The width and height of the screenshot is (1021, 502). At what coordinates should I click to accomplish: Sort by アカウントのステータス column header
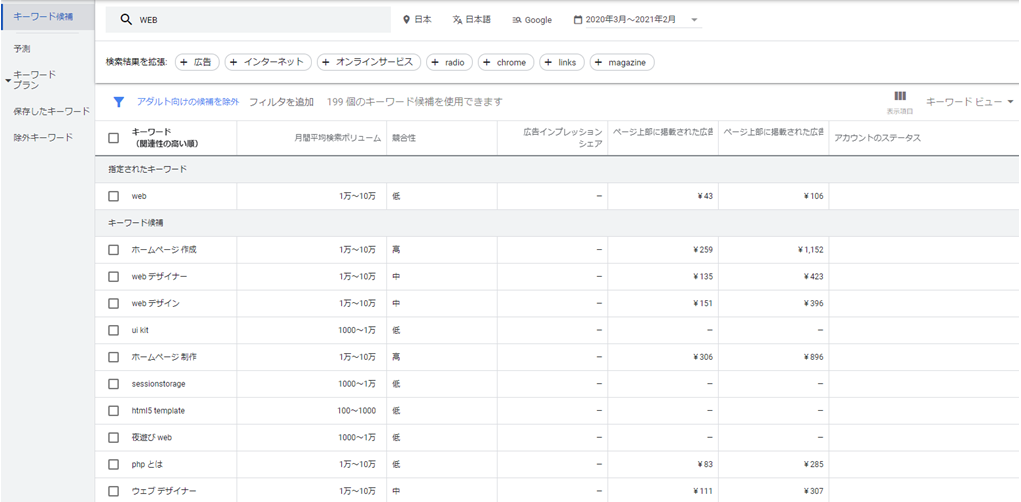pyautogui.click(x=877, y=138)
